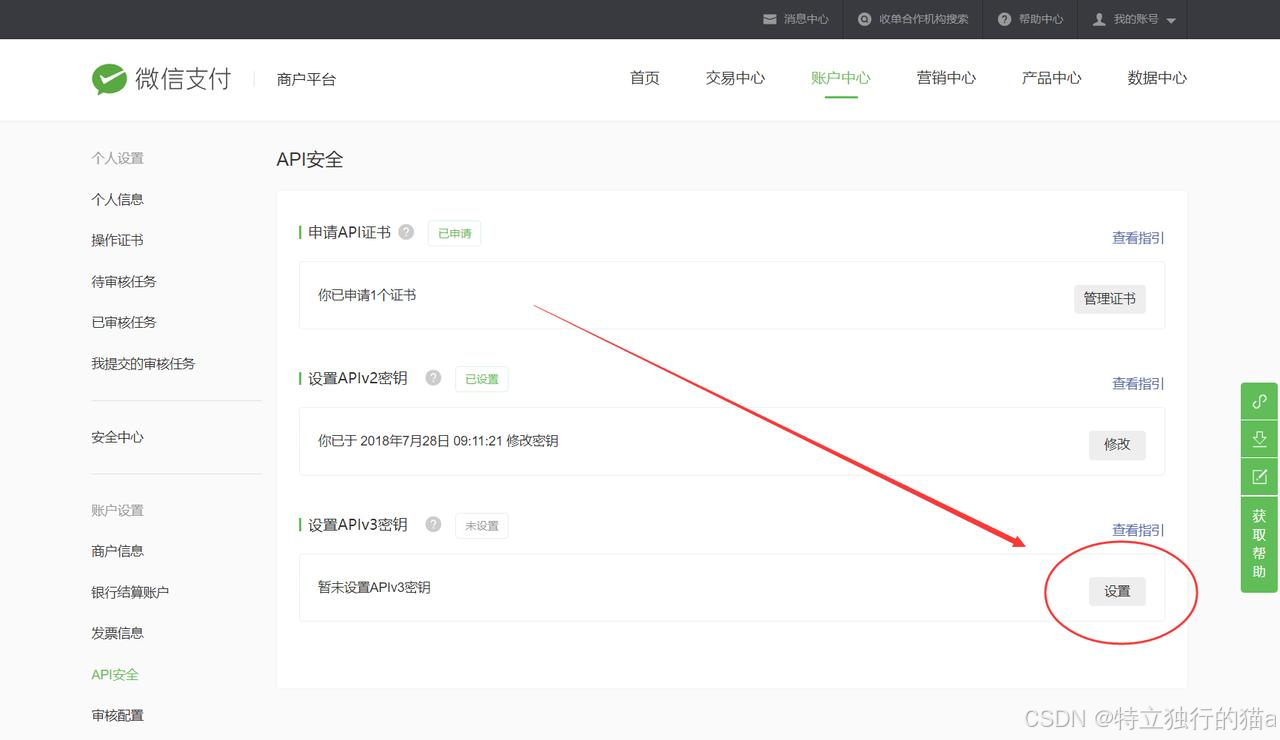Open 操作证书 in the sidebar
This screenshot has height=740, width=1280.
[118, 240]
